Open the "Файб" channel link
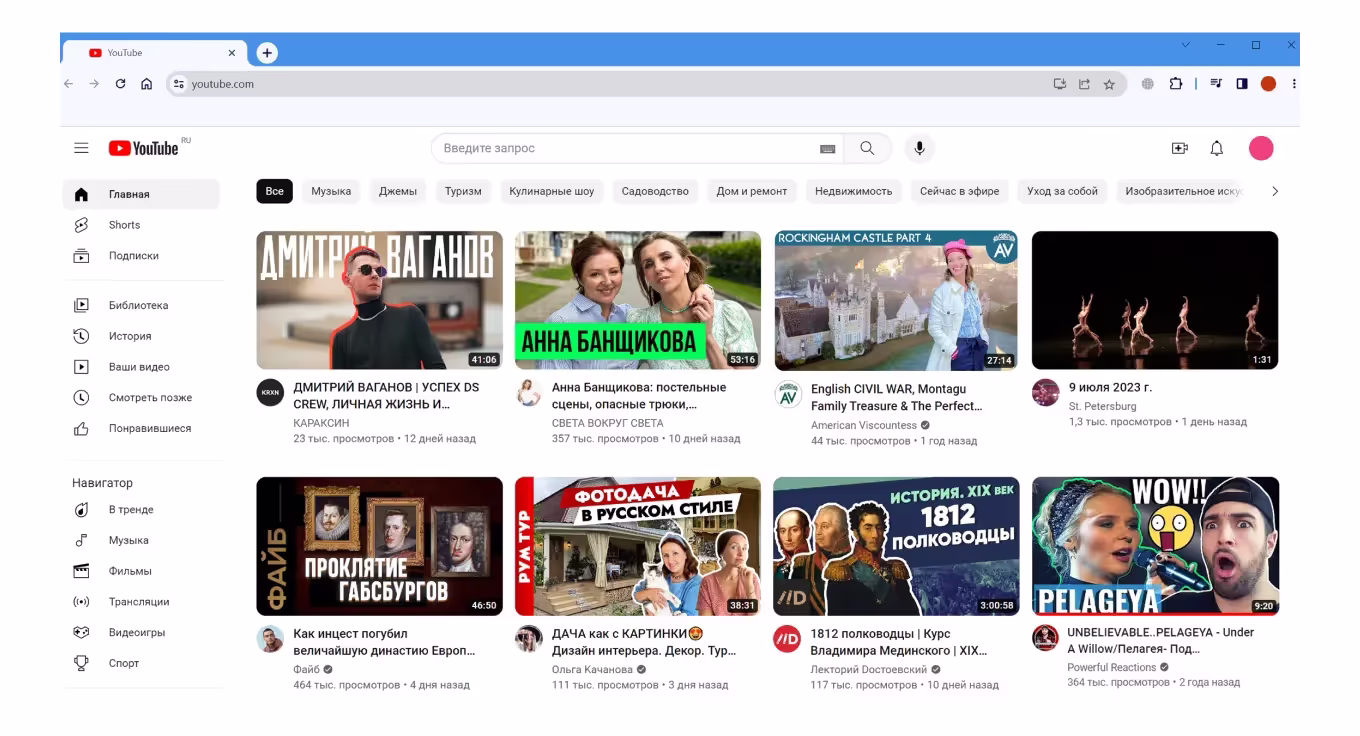The height and width of the screenshot is (736, 1360). click(x=306, y=669)
